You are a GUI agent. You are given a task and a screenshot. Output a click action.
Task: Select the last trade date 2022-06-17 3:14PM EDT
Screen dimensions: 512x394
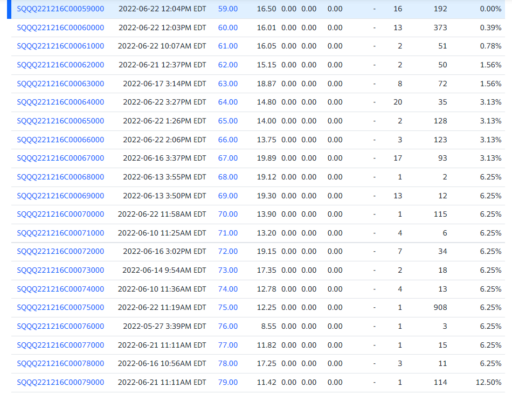164,84
